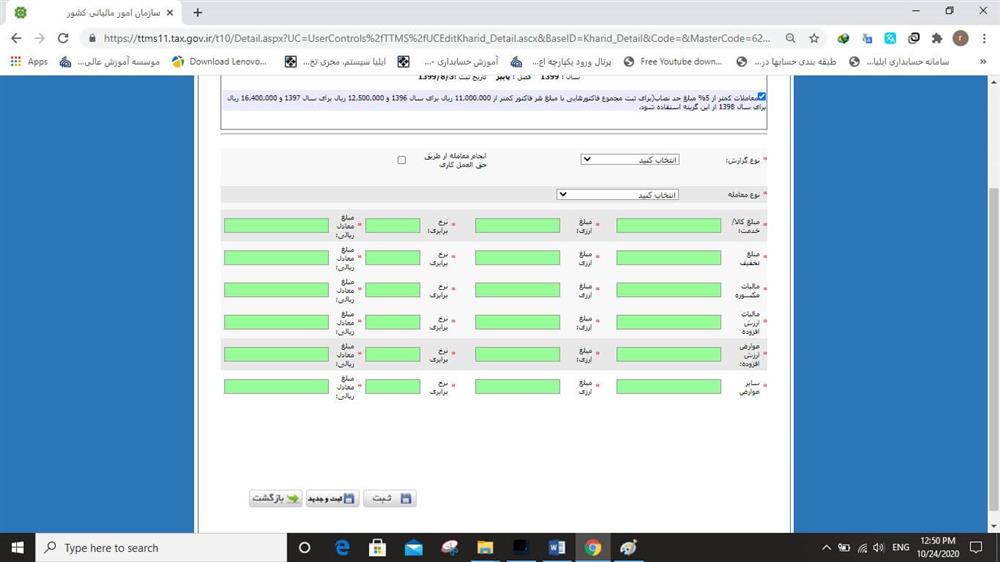Switch to Word on taskbar
Image resolution: width=1000 pixels, height=562 pixels.
click(557, 547)
